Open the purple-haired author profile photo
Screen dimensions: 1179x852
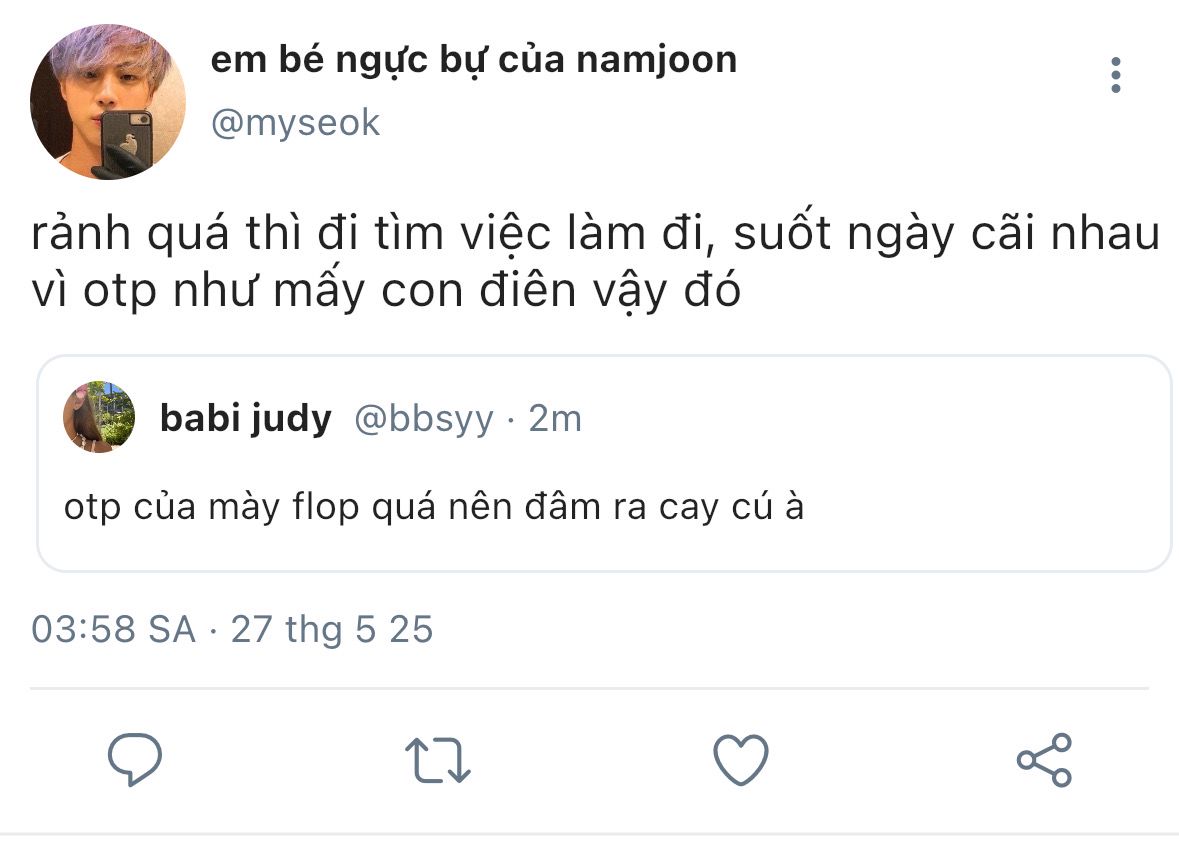click(x=108, y=102)
